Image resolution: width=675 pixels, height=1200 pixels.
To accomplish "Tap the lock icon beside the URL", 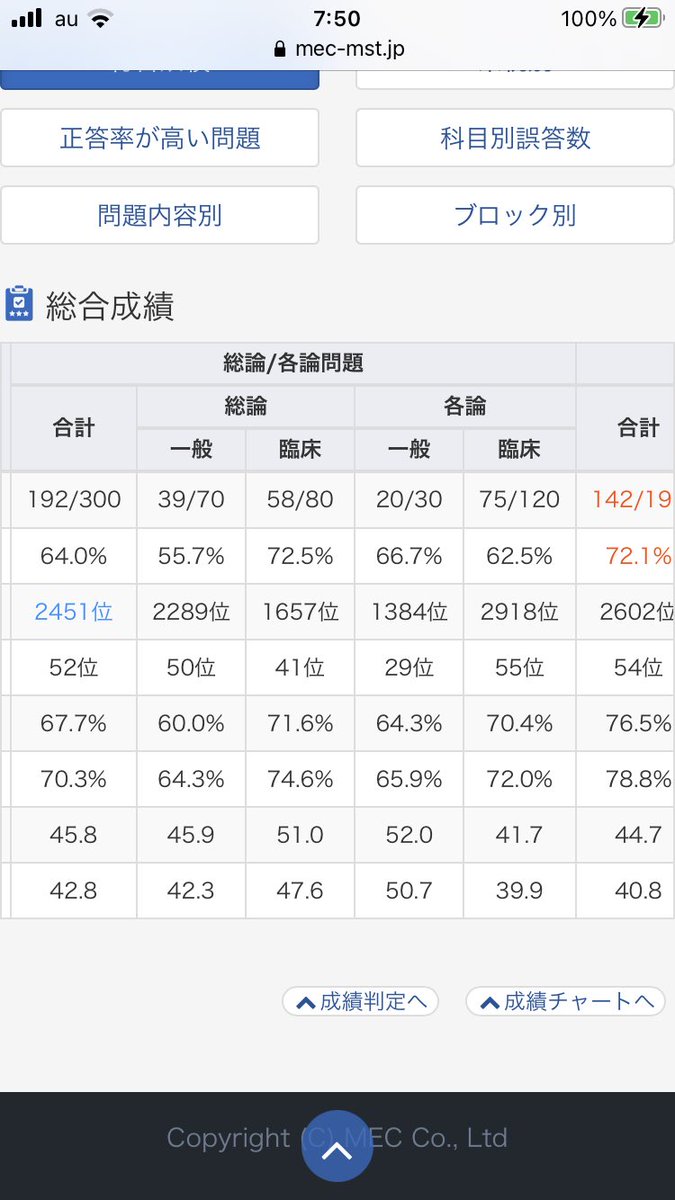I will [279, 49].
